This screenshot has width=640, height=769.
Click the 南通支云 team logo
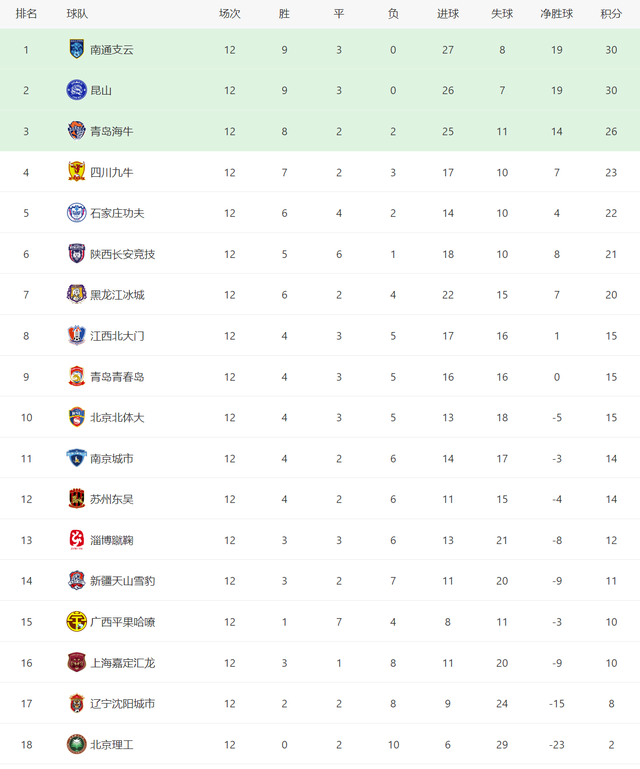click(x=77, y=49)
